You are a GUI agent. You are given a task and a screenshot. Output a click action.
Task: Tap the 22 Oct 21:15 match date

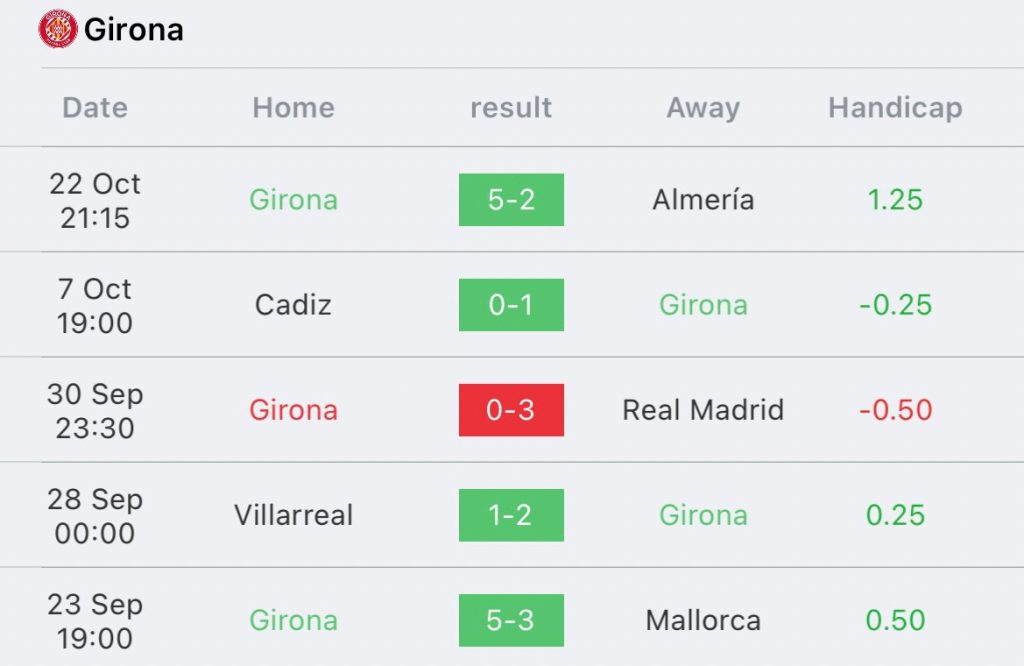click(95, 201)
